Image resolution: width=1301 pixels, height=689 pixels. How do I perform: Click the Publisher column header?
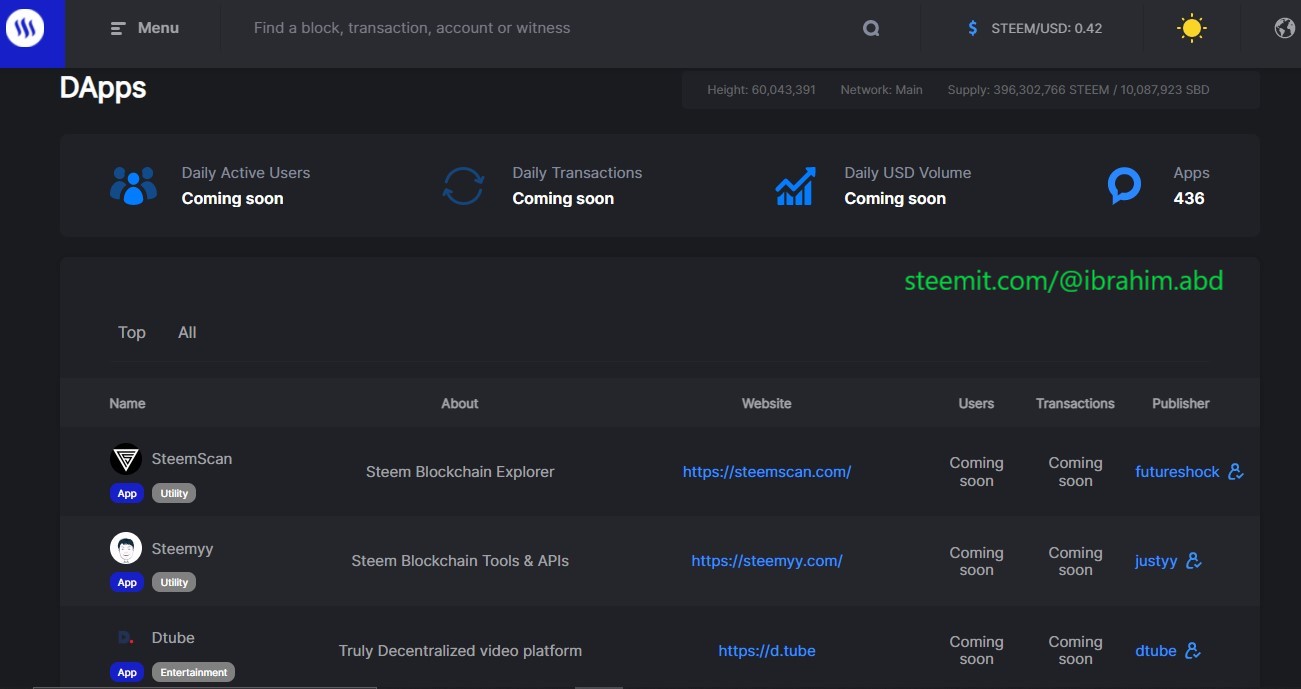tap(1181, 403)
